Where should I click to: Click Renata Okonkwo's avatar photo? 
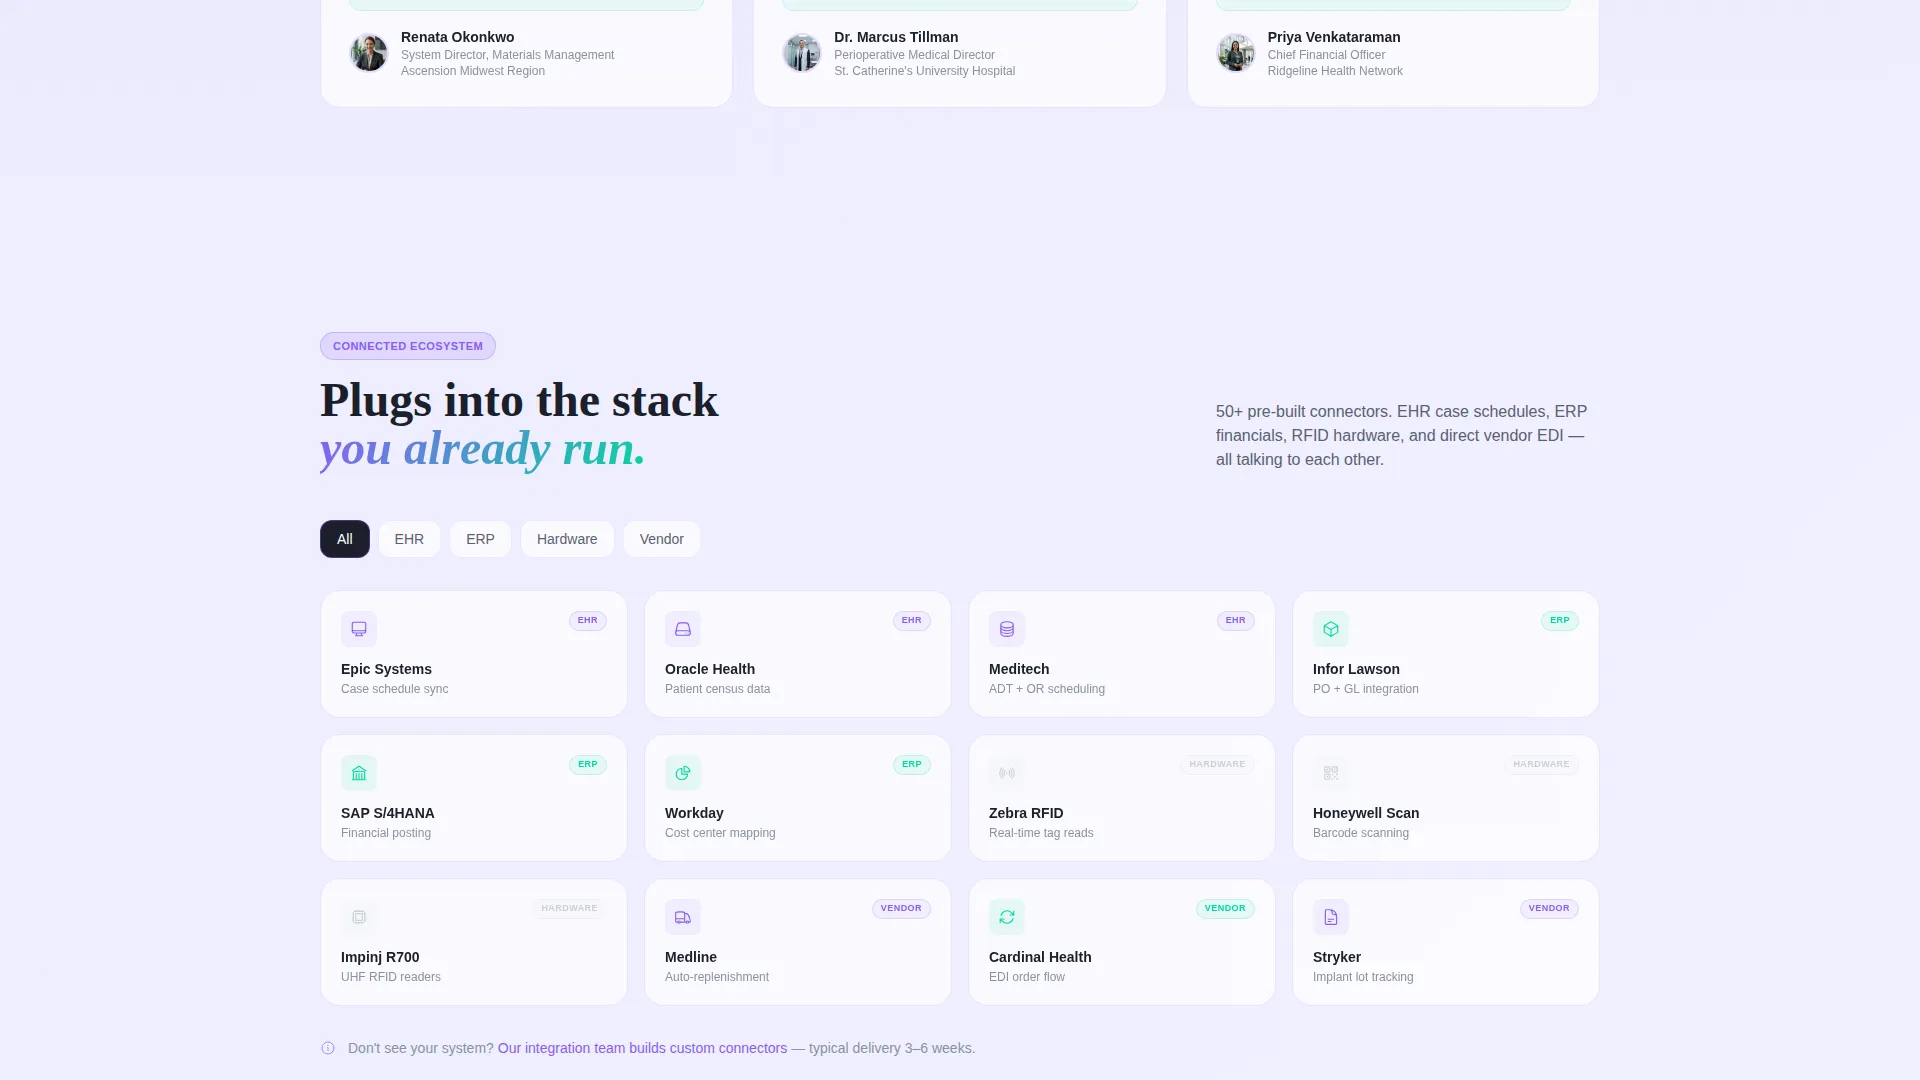[369, 53]
